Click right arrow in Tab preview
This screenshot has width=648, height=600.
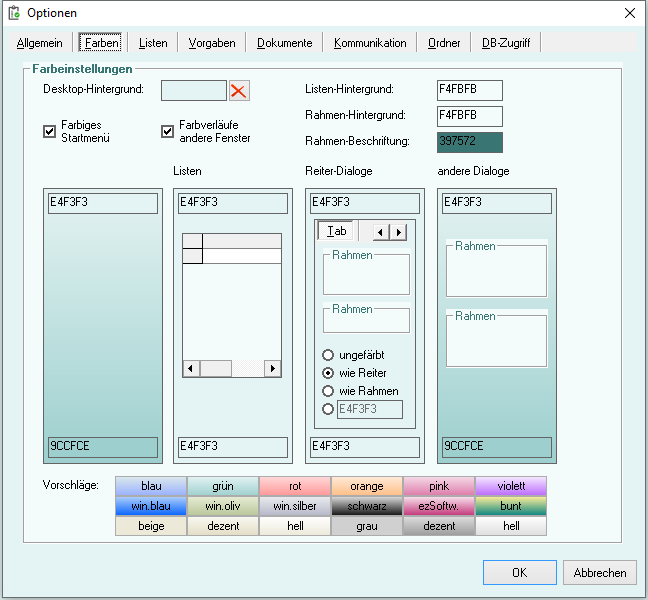398,232
